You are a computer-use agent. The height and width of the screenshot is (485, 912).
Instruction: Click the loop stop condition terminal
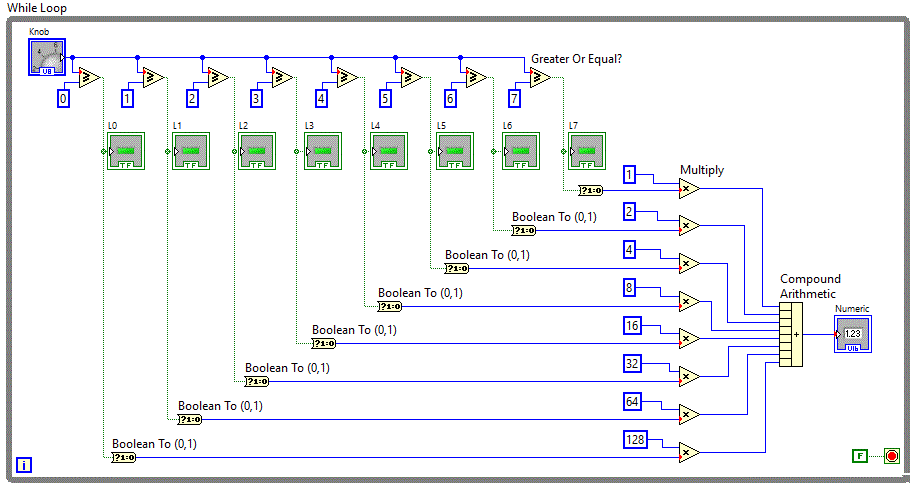[891, 456]
